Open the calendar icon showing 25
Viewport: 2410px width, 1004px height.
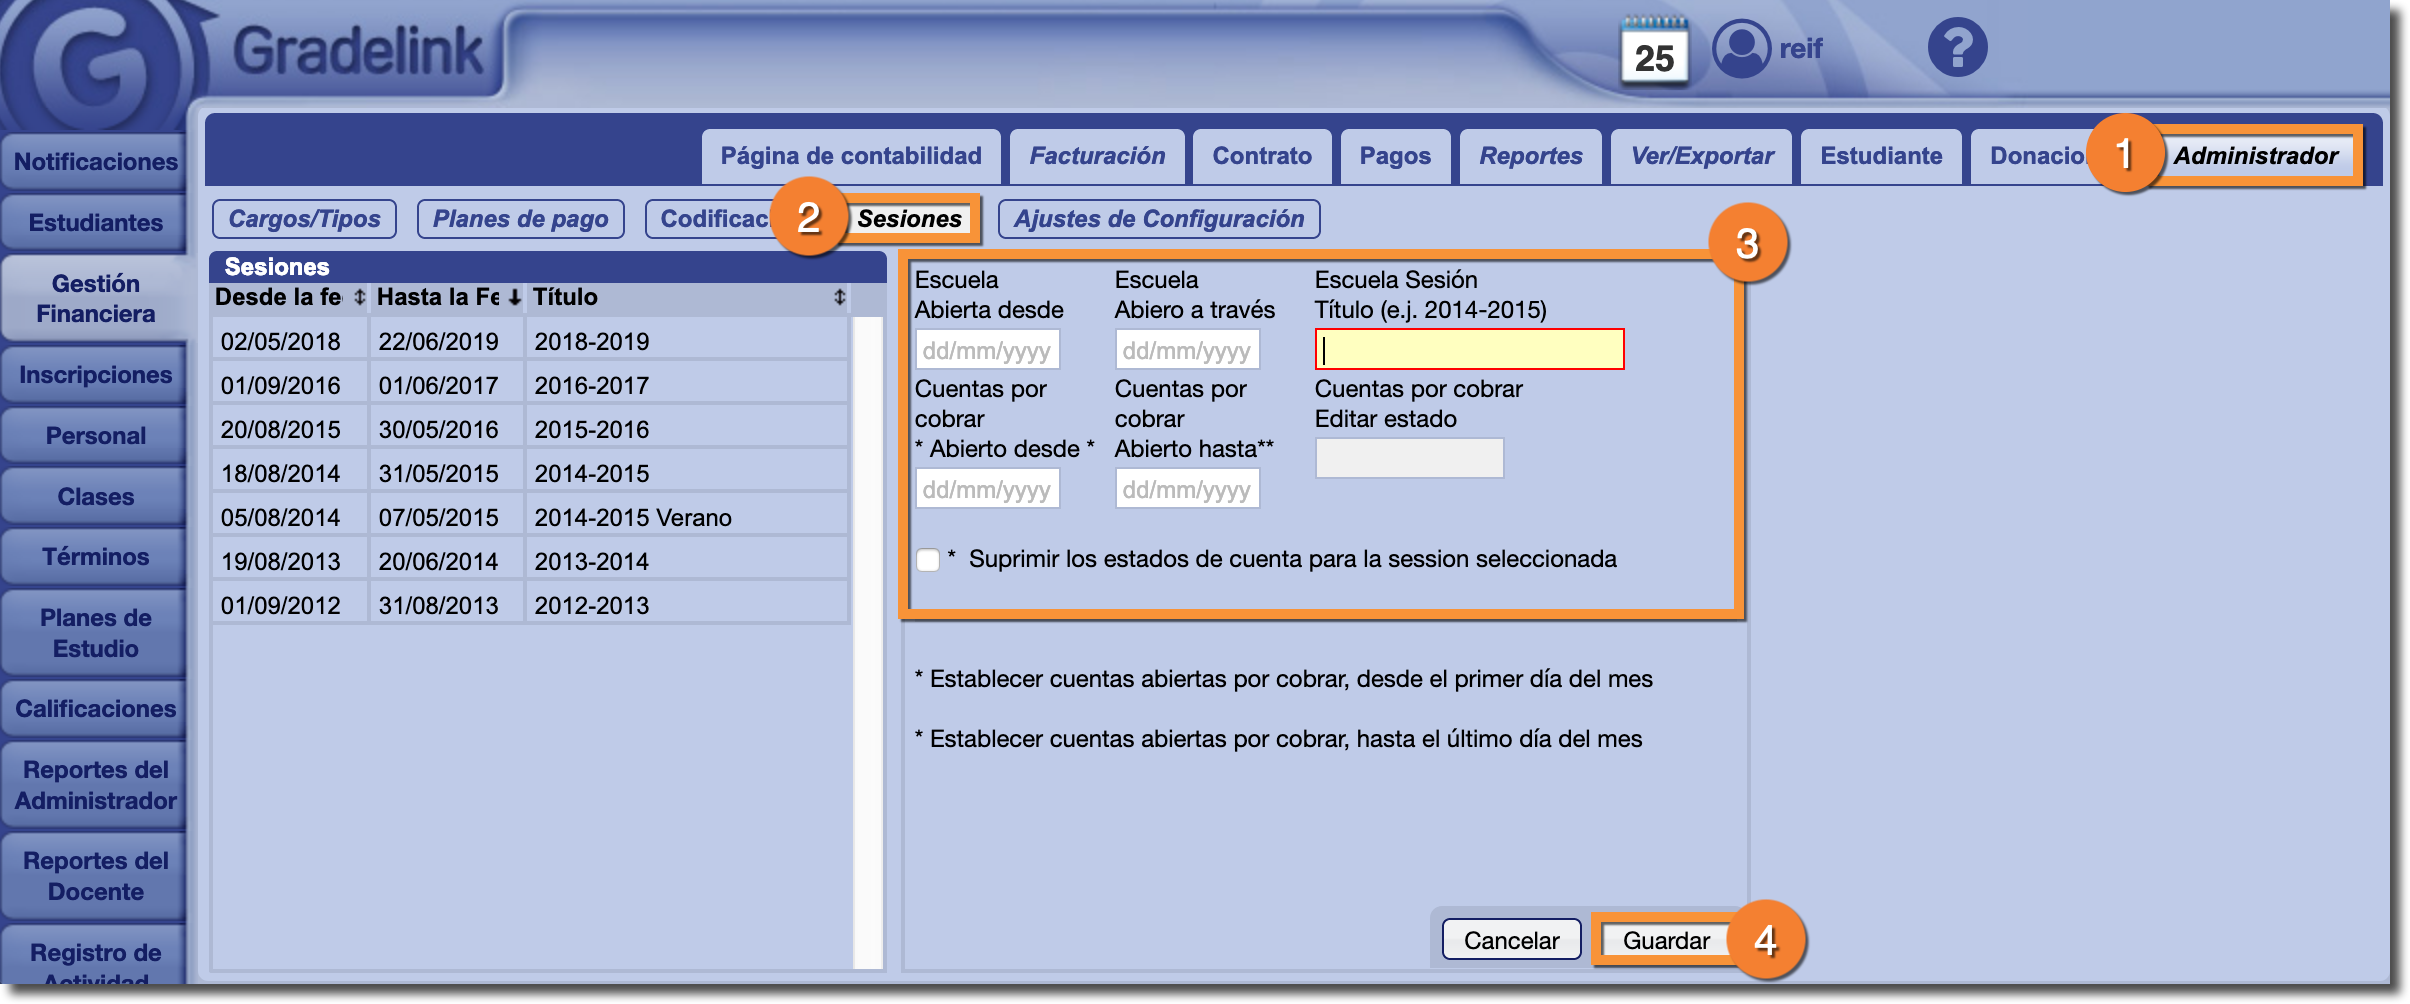point(1653,50)
